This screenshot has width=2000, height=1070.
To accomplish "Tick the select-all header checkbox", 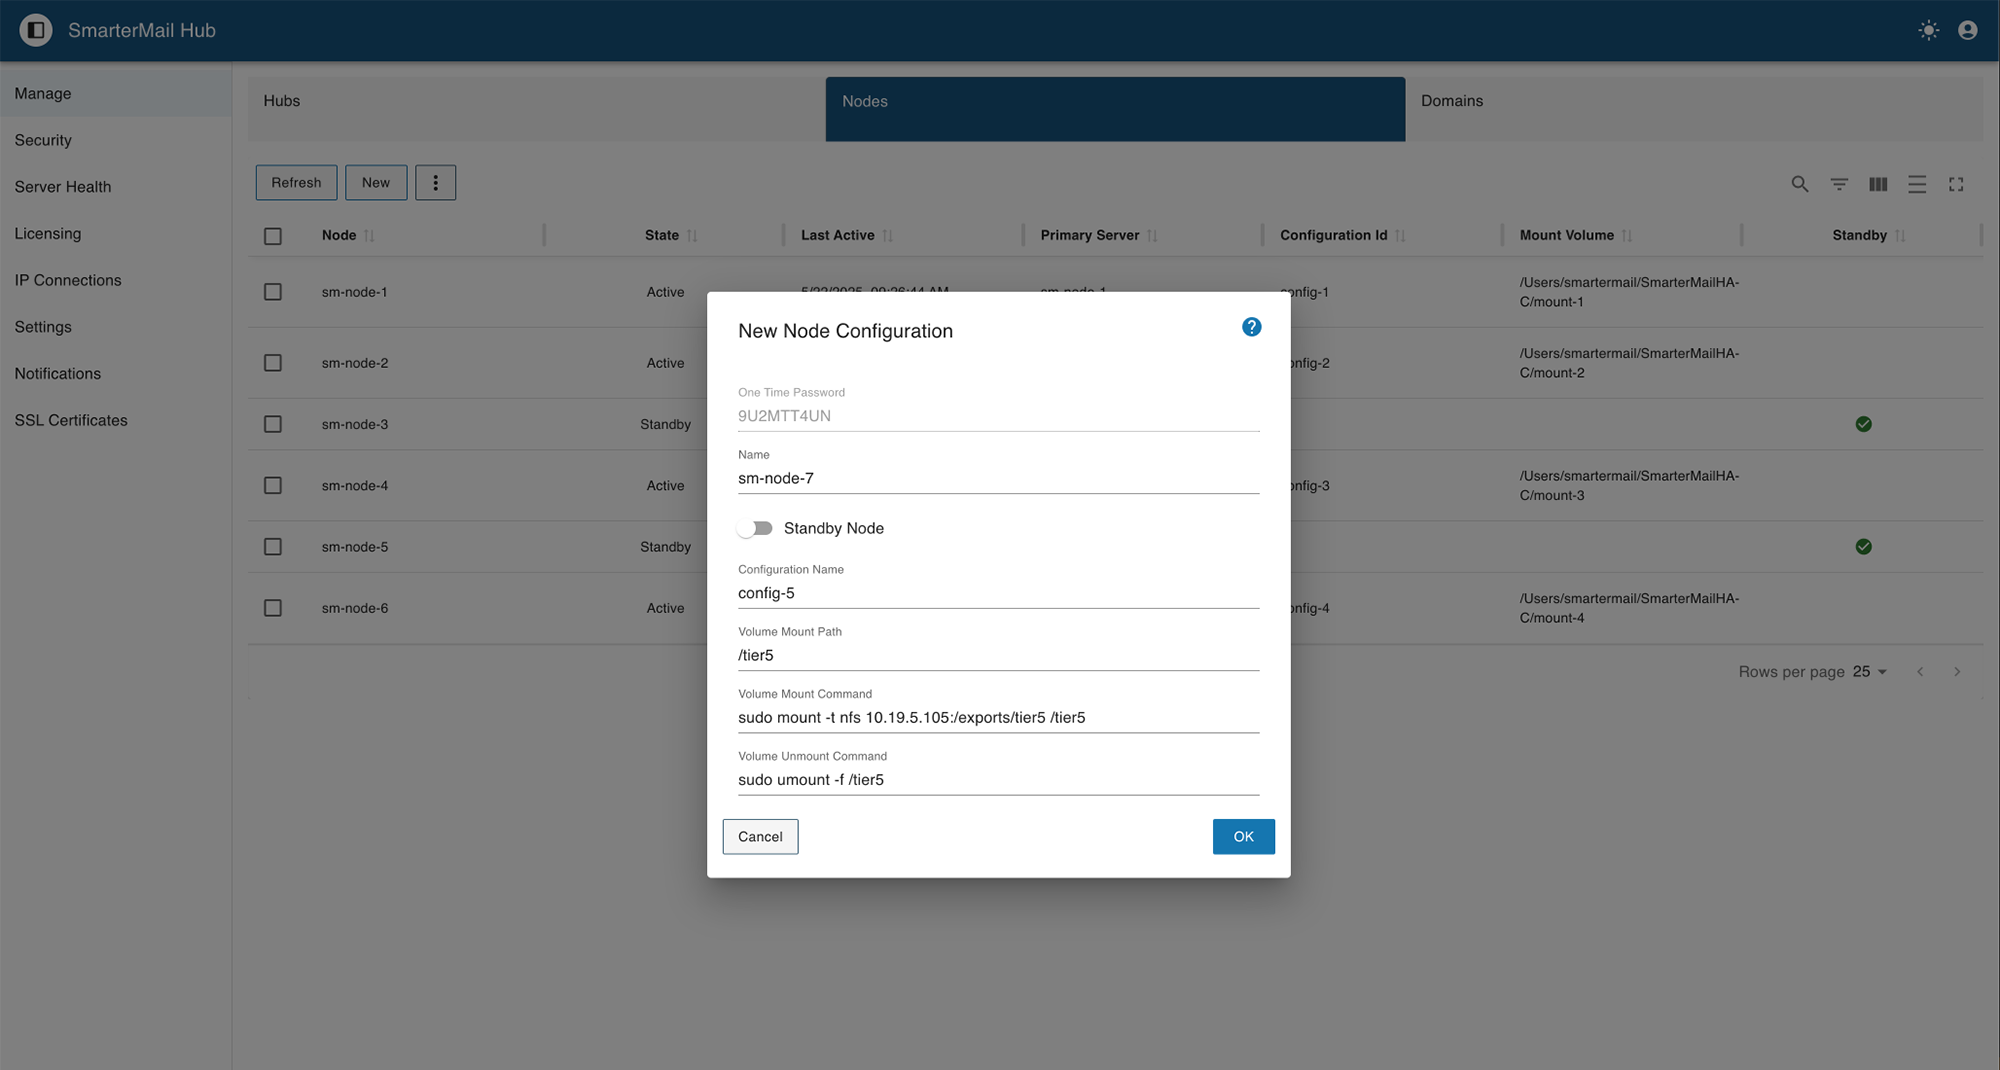I will point(273,236).
